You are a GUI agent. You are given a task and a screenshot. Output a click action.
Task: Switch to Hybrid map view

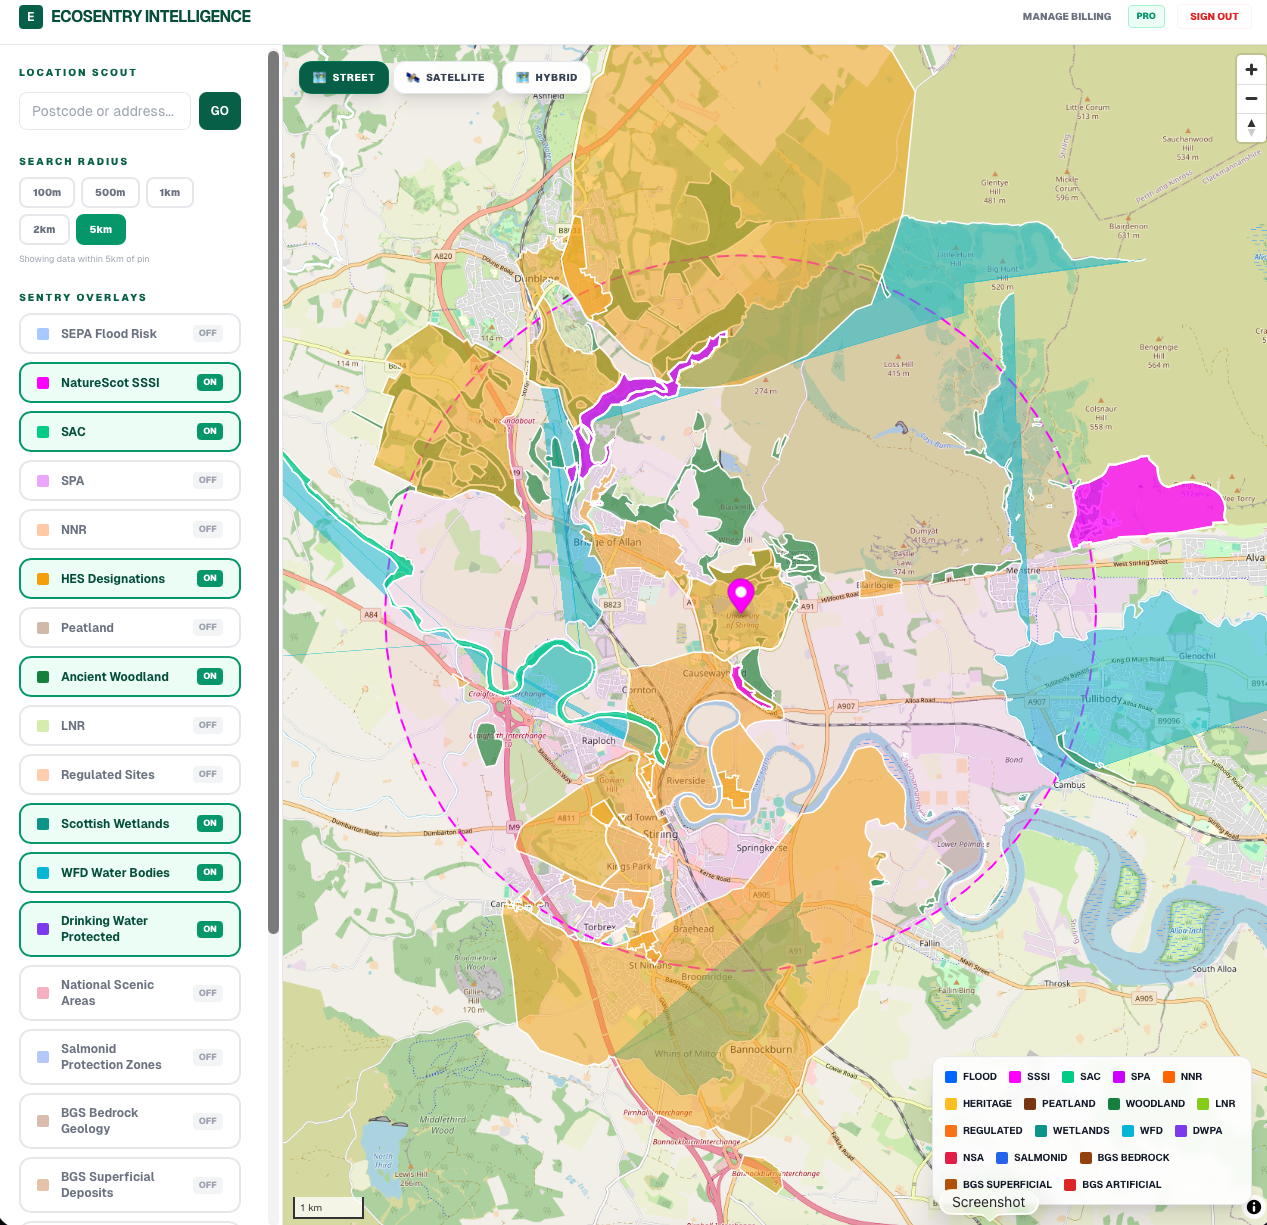pos(546,78)
